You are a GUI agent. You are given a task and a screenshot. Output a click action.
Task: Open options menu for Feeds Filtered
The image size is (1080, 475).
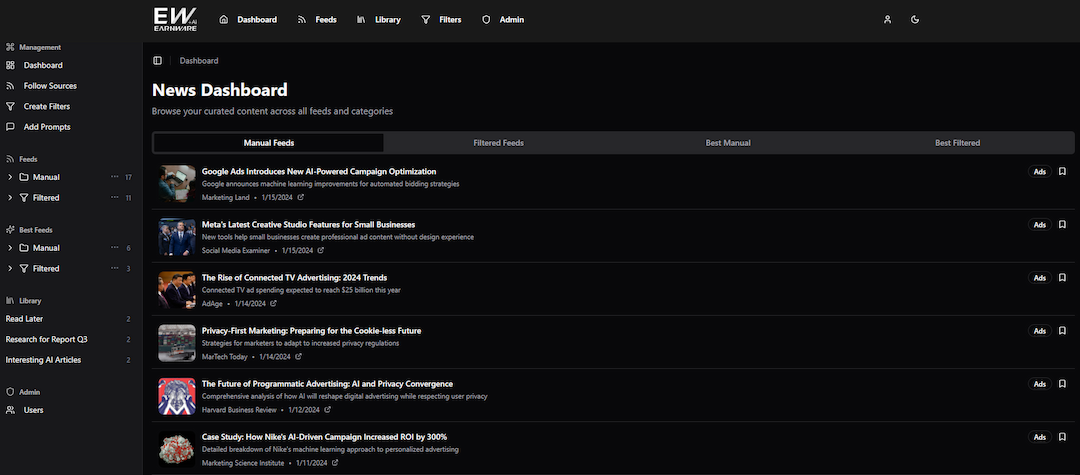coord(114,198)
